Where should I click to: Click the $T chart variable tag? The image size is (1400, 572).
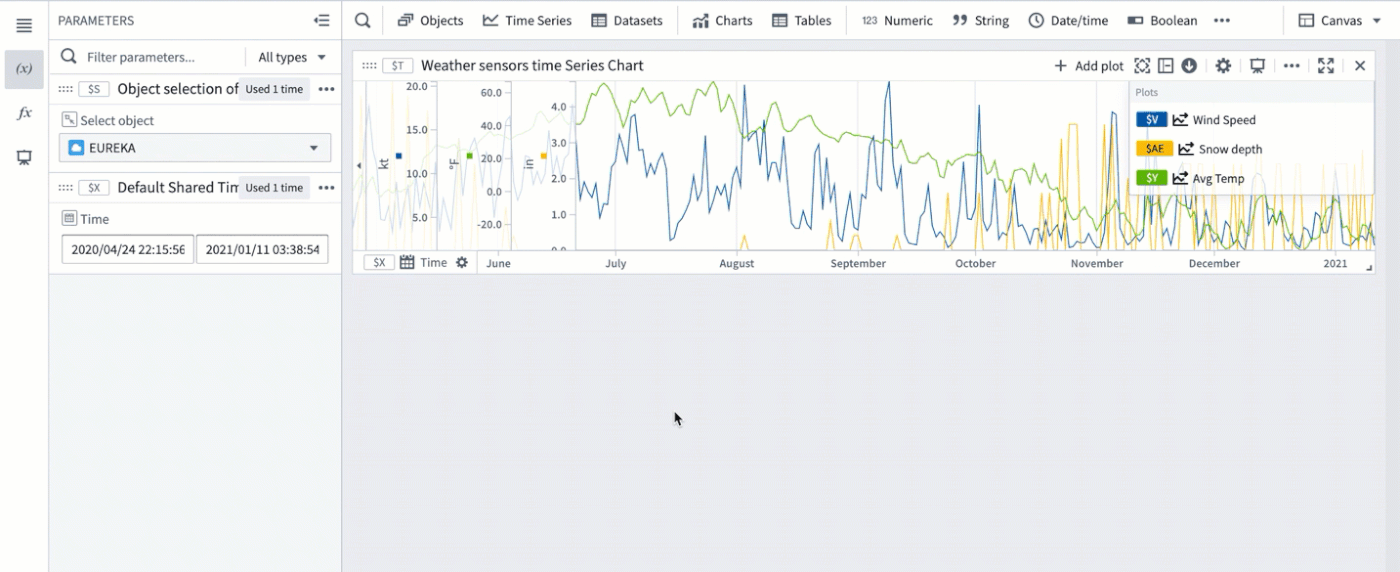[399, 65]
